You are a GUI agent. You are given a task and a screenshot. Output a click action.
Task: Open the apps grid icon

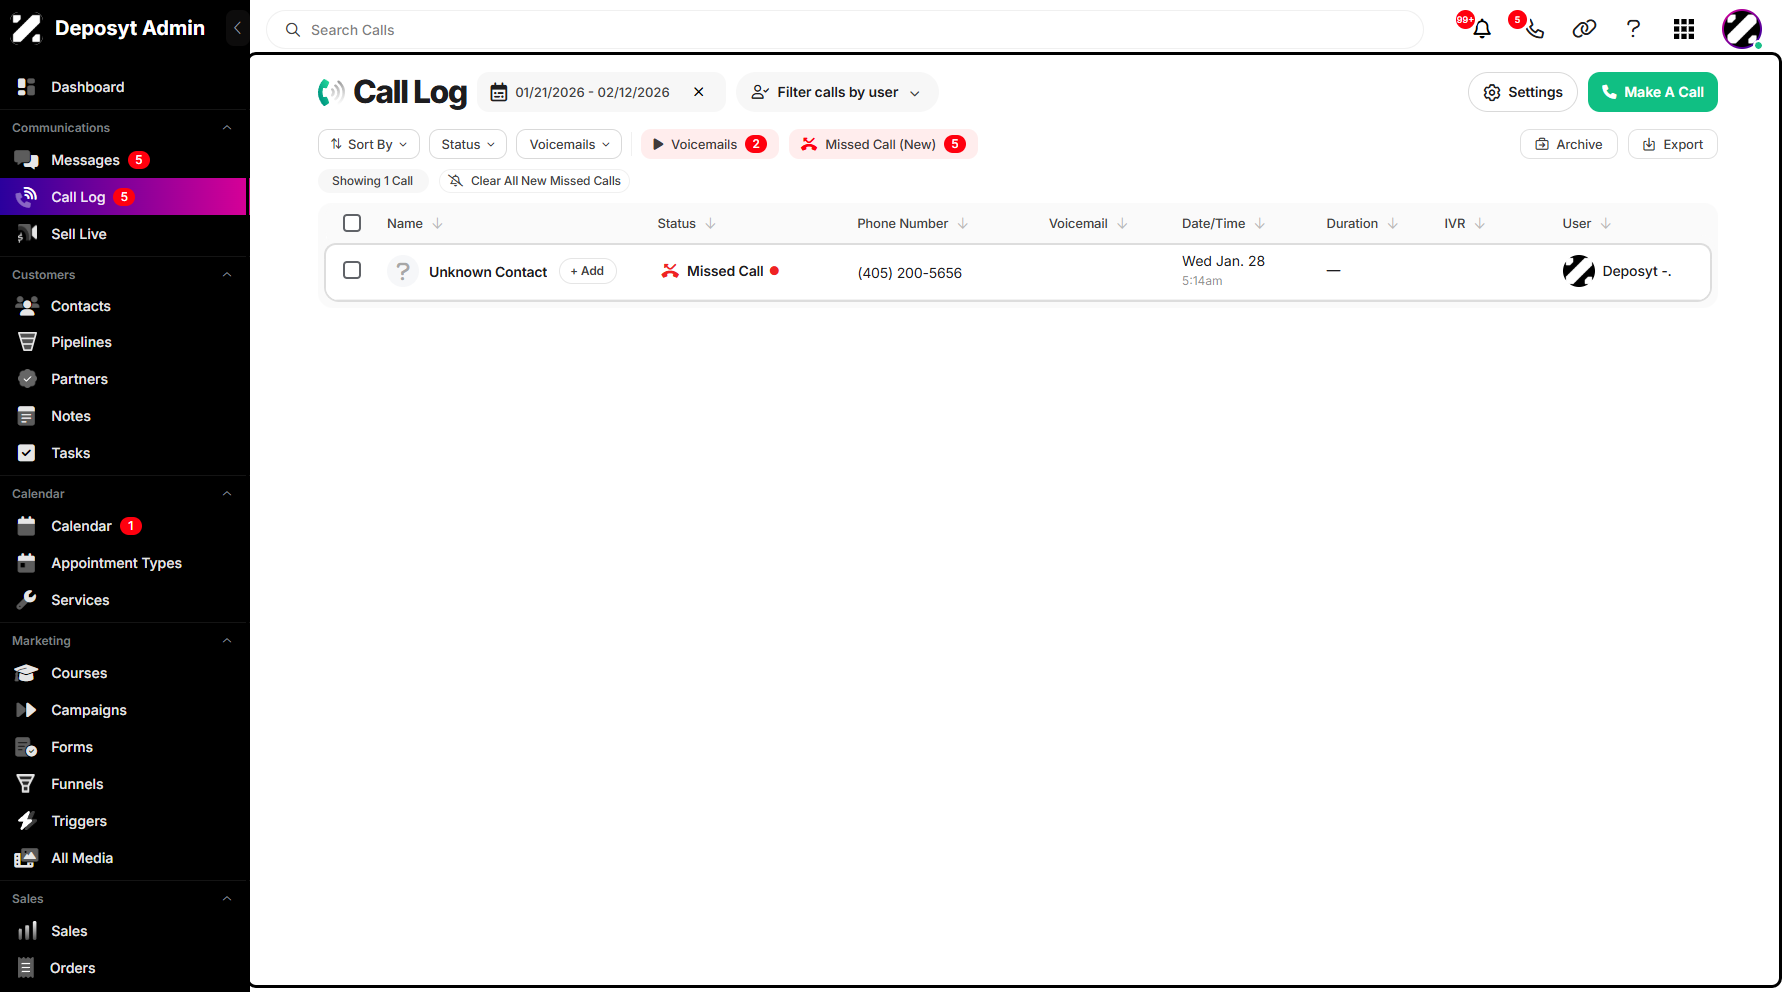(1684, 29)
